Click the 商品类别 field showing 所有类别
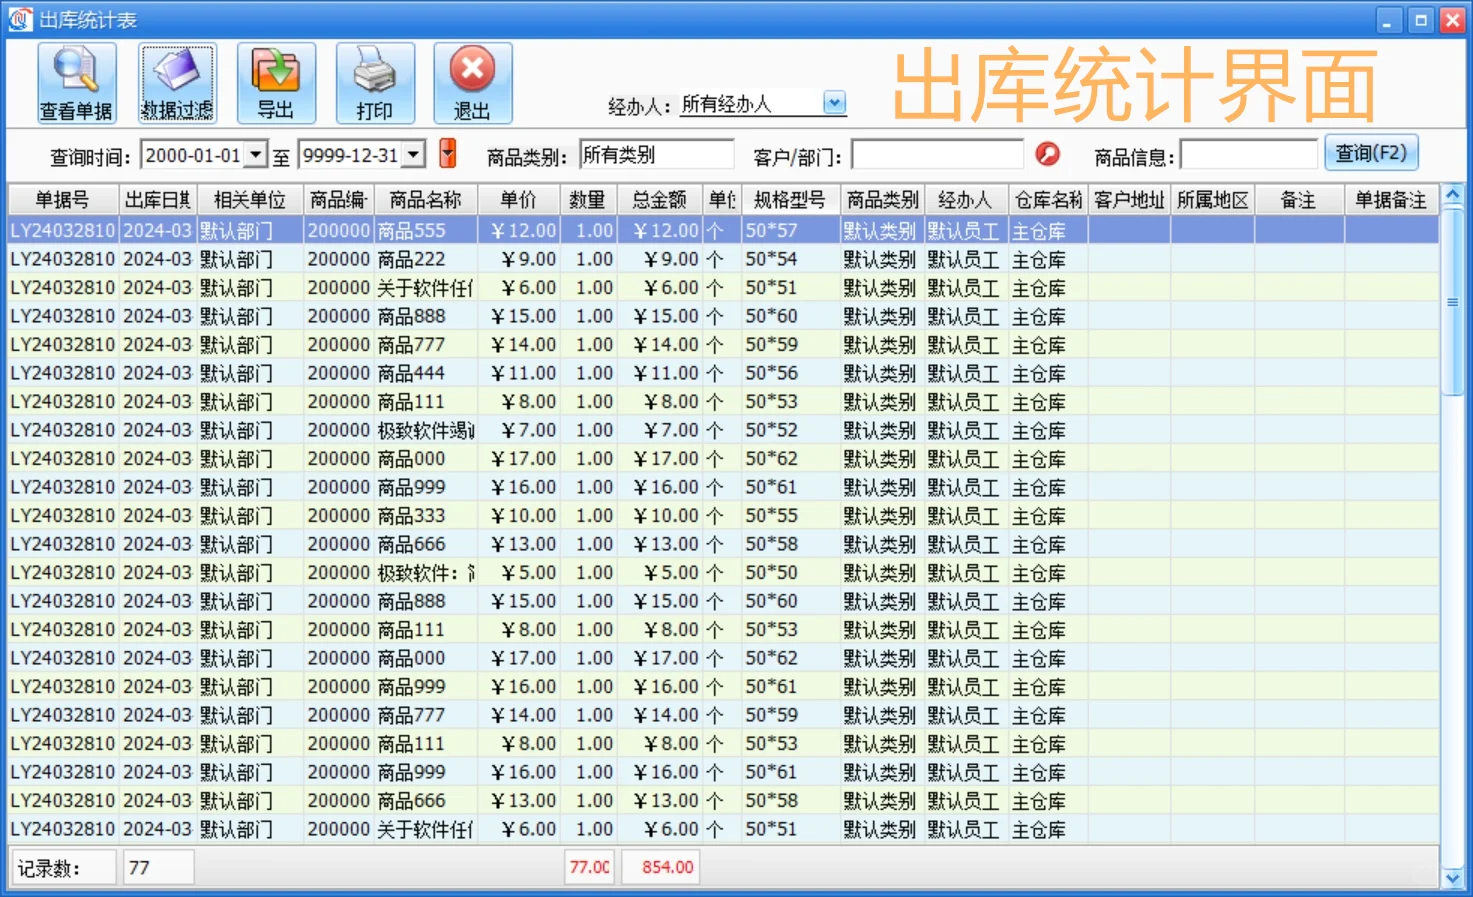The image size is (1473, 897). 657,153
